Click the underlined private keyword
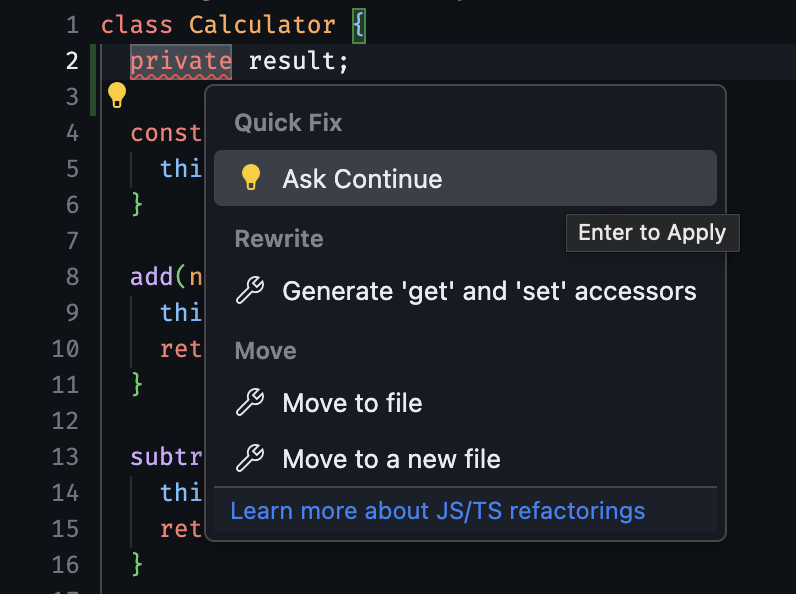 click(181, 61)
